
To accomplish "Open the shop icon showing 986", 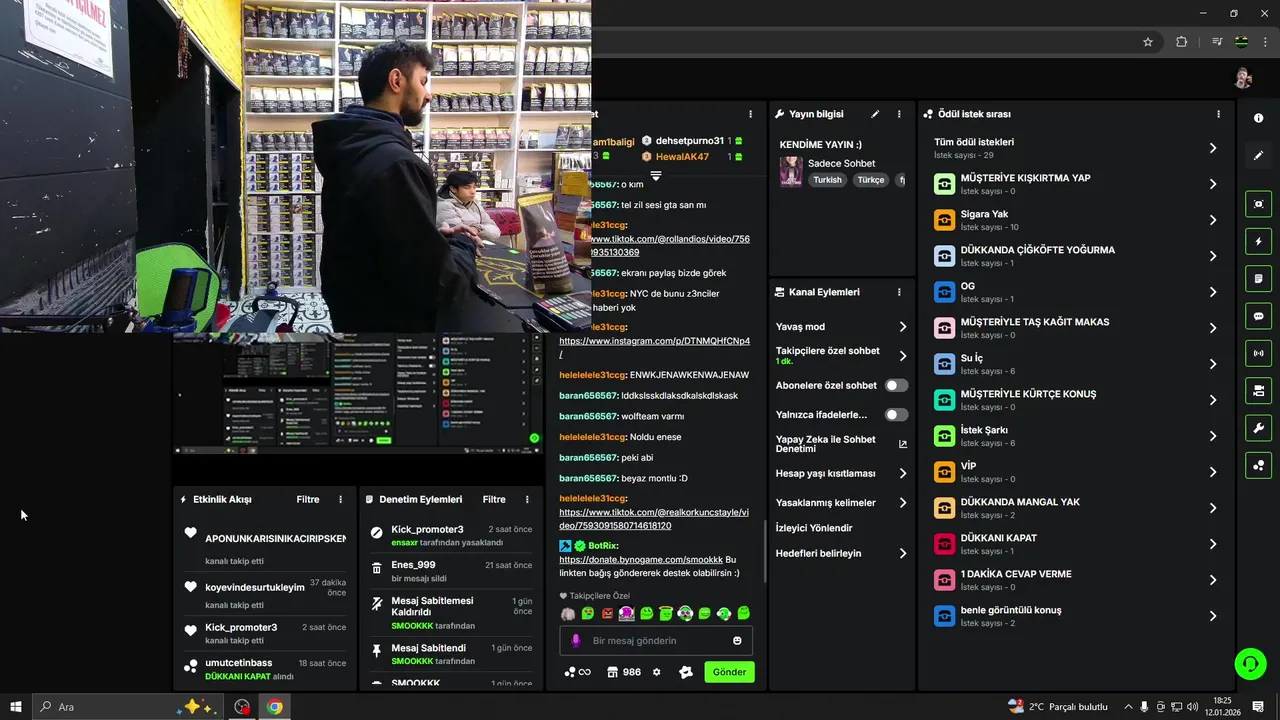I will point(624,672).
